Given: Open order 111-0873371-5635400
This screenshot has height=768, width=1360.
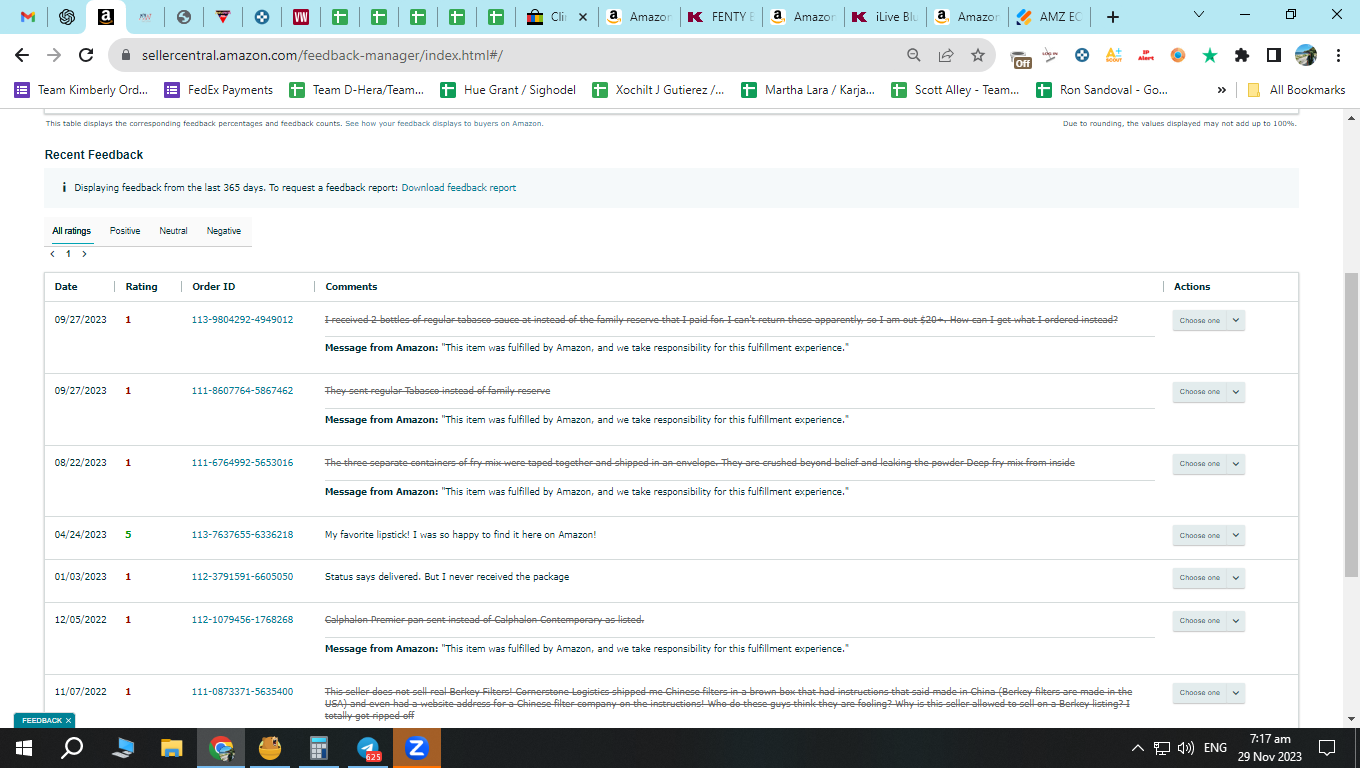Looking at the screenshot, I should pos(242,692).
